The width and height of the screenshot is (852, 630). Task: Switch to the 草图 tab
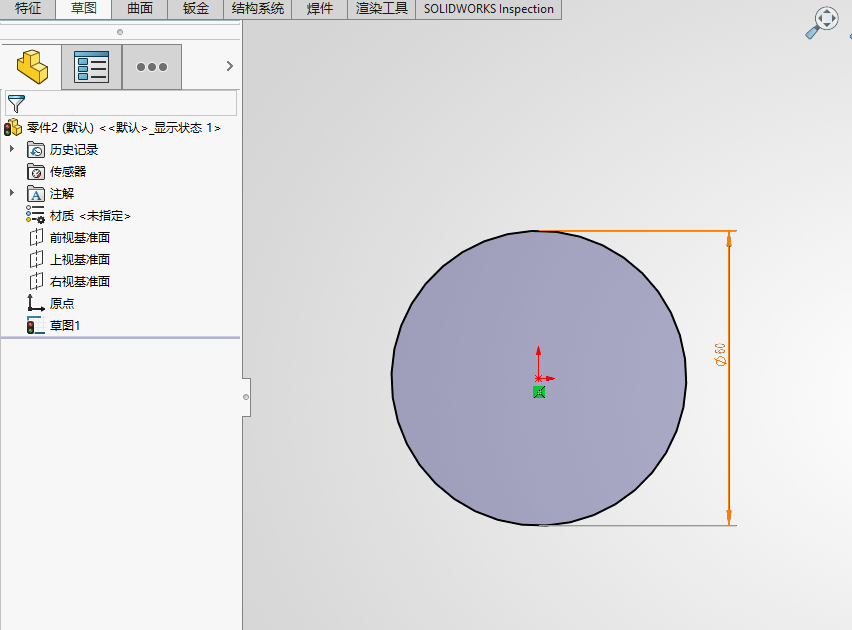[x=84, y=9]
